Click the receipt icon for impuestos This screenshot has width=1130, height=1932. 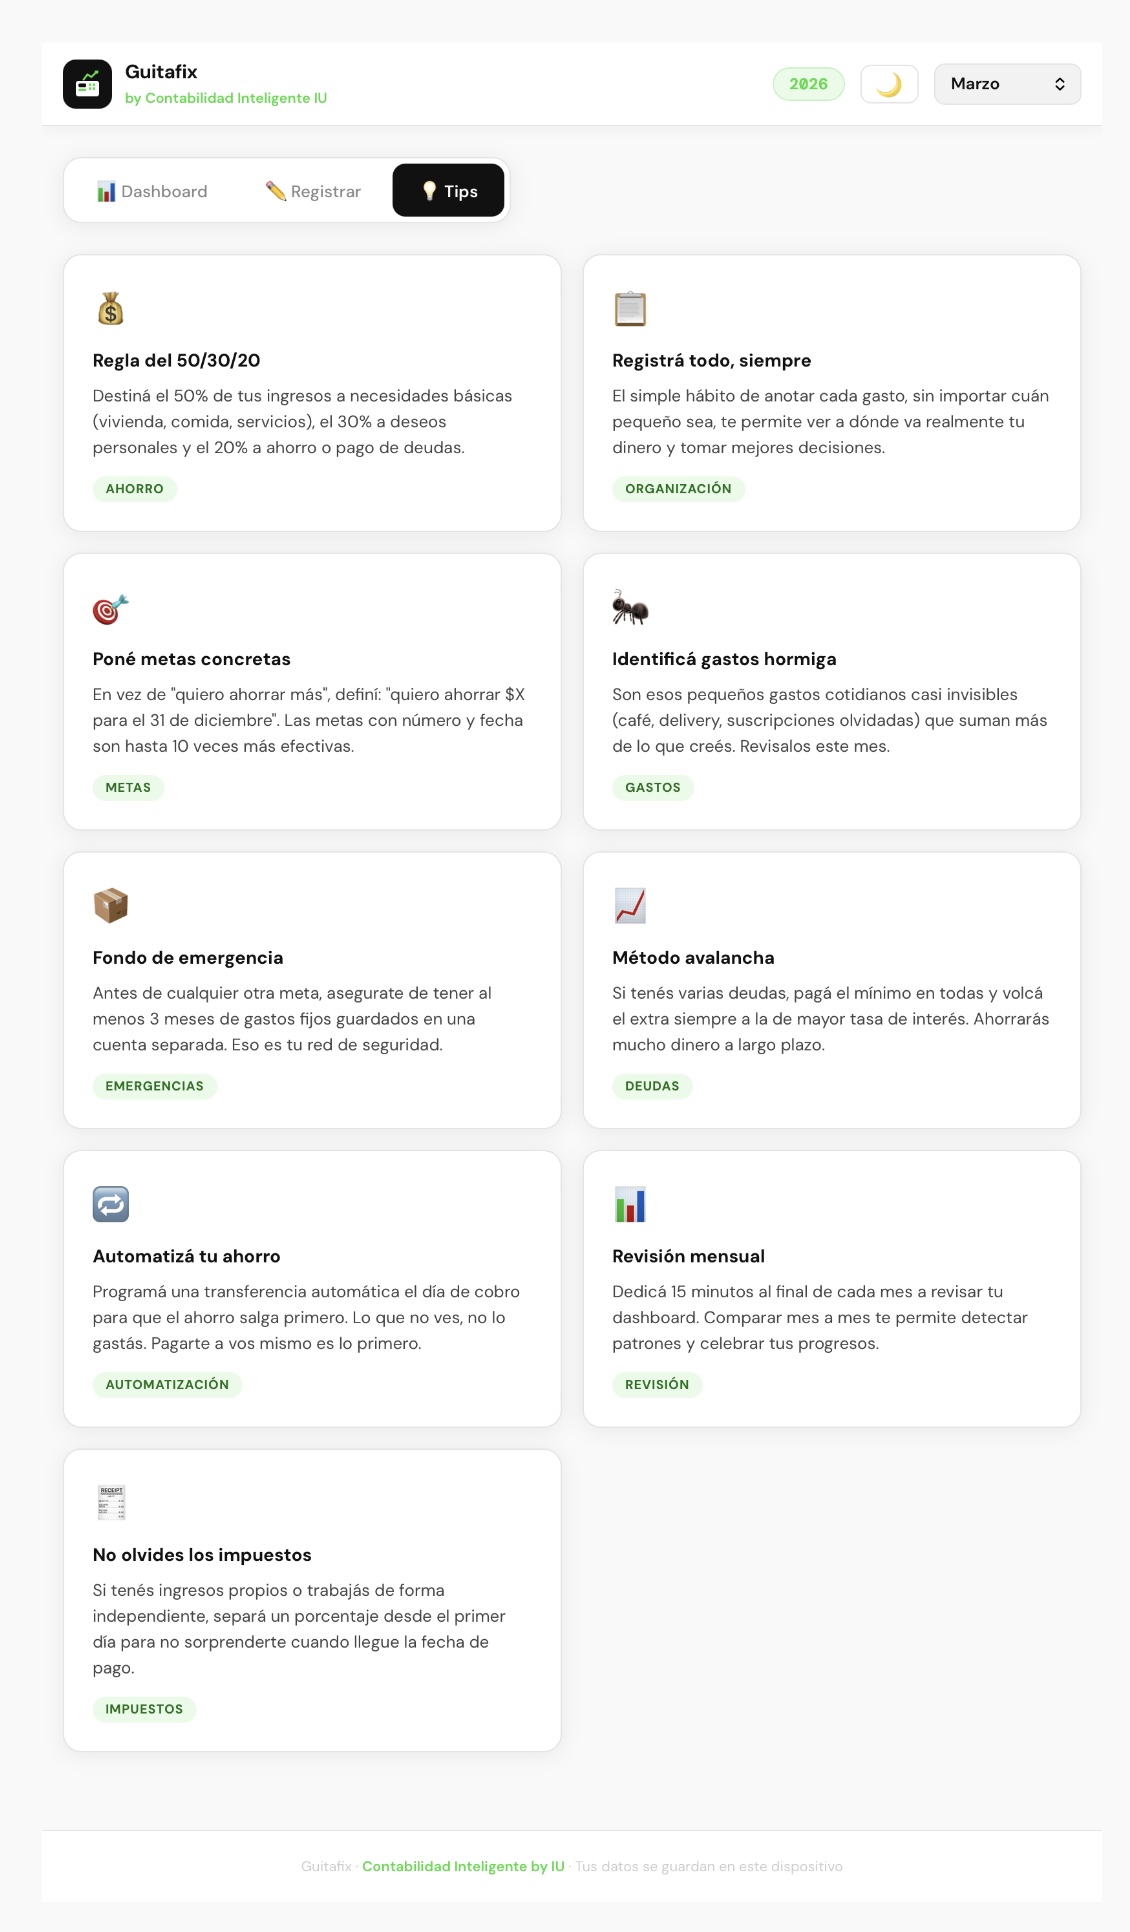[111, 1503]
